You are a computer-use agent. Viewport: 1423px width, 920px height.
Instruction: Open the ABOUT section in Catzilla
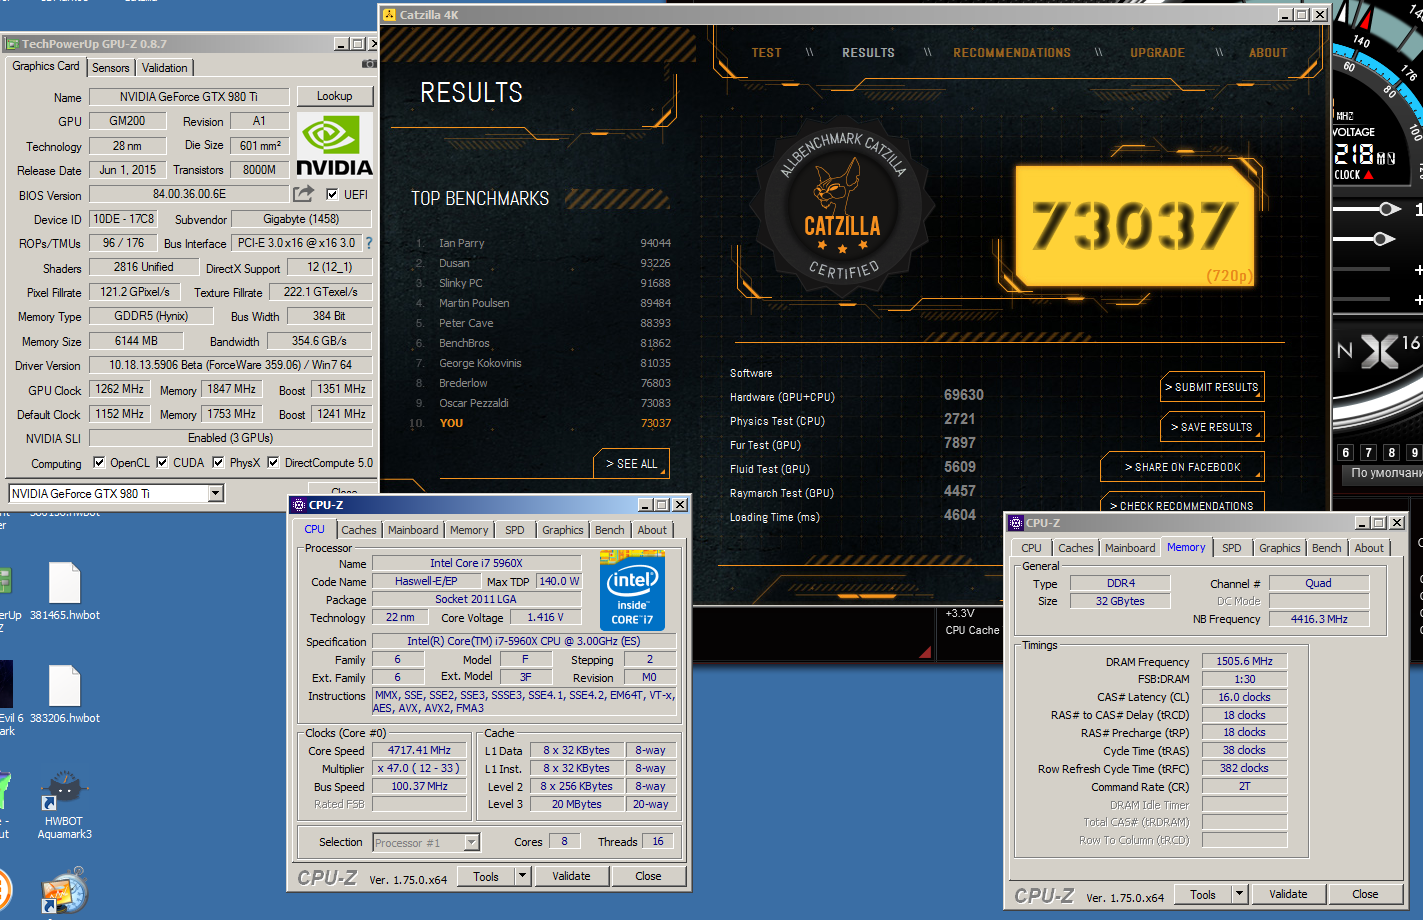tap(1268, 53)
